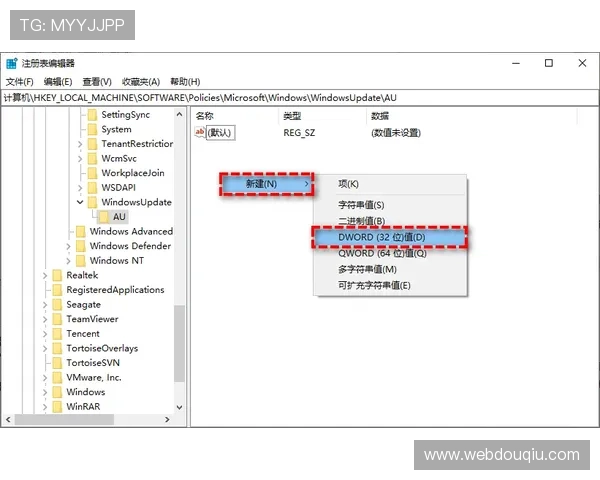
Task: Click the tree horizontal scroll left arrow
Action: click(x=8, y=420)
